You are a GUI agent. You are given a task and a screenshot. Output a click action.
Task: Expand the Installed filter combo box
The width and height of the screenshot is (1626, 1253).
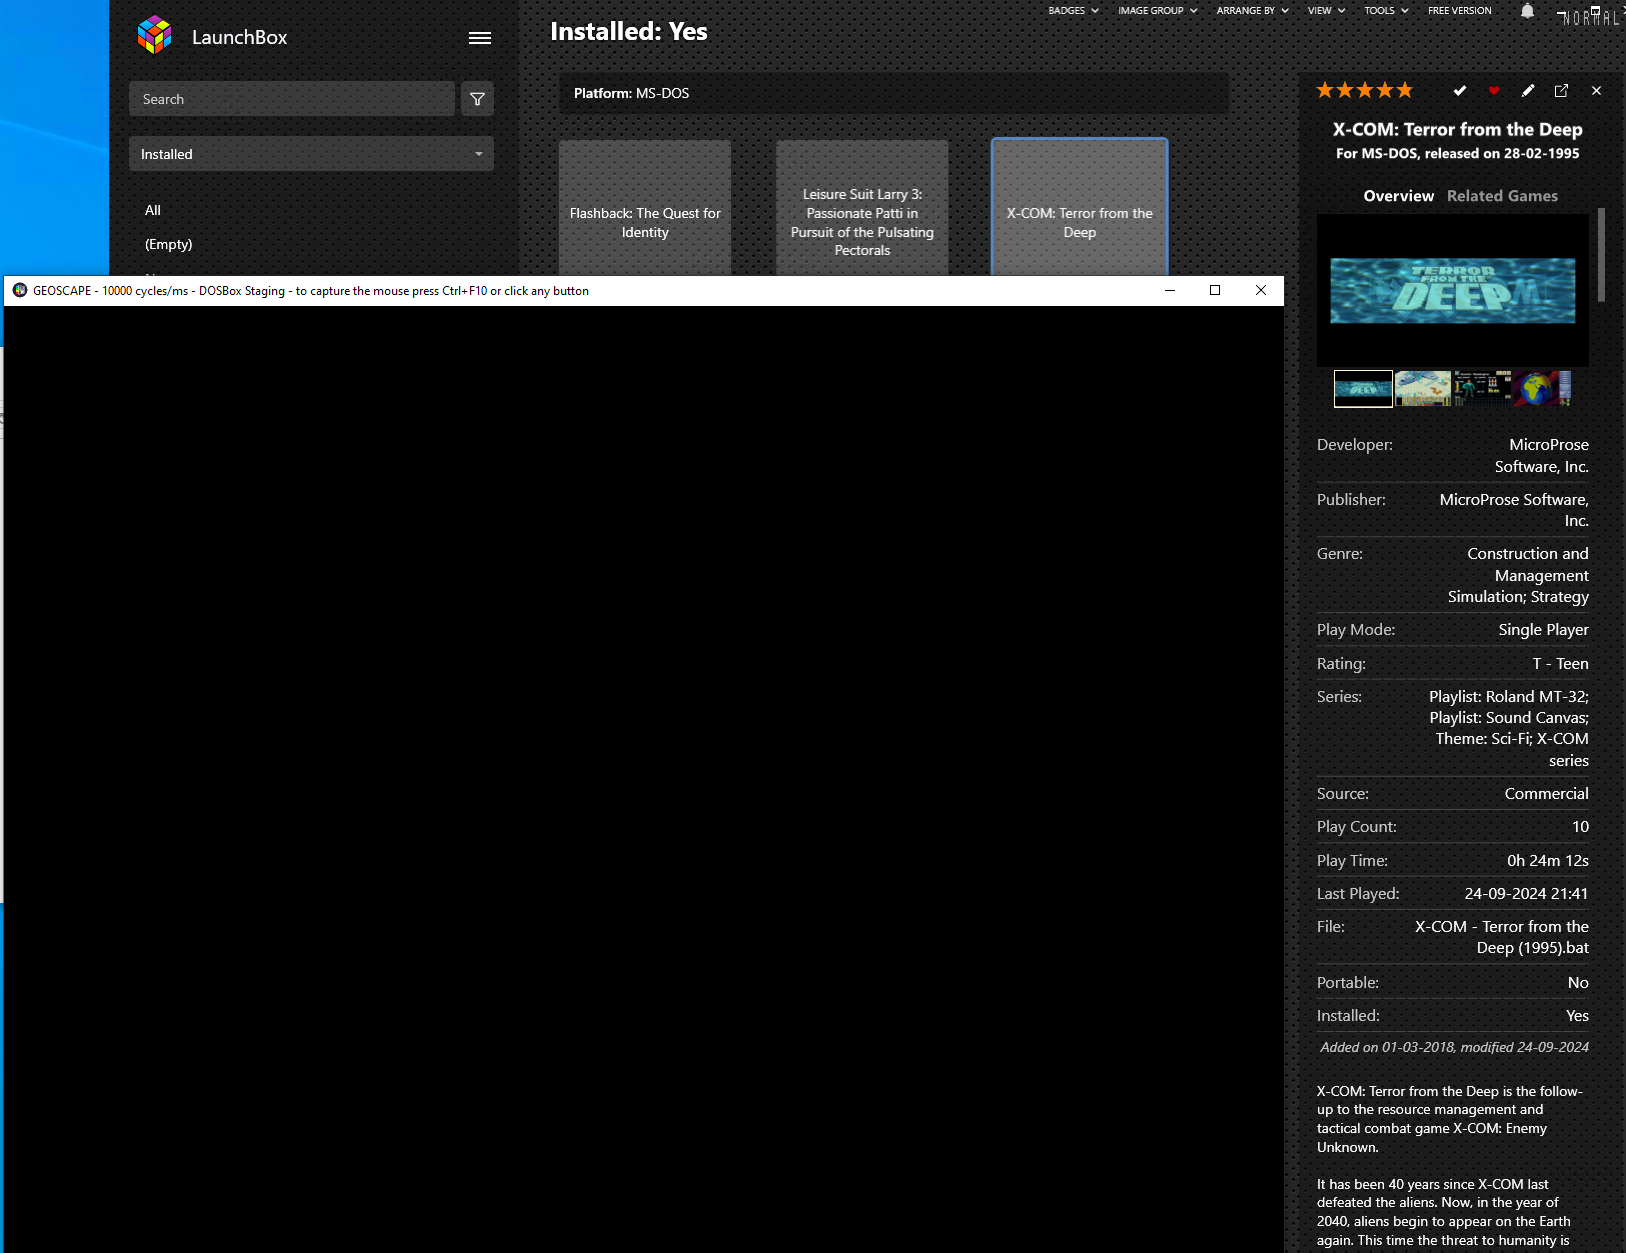pyautogui.click(x=311, y=154)
